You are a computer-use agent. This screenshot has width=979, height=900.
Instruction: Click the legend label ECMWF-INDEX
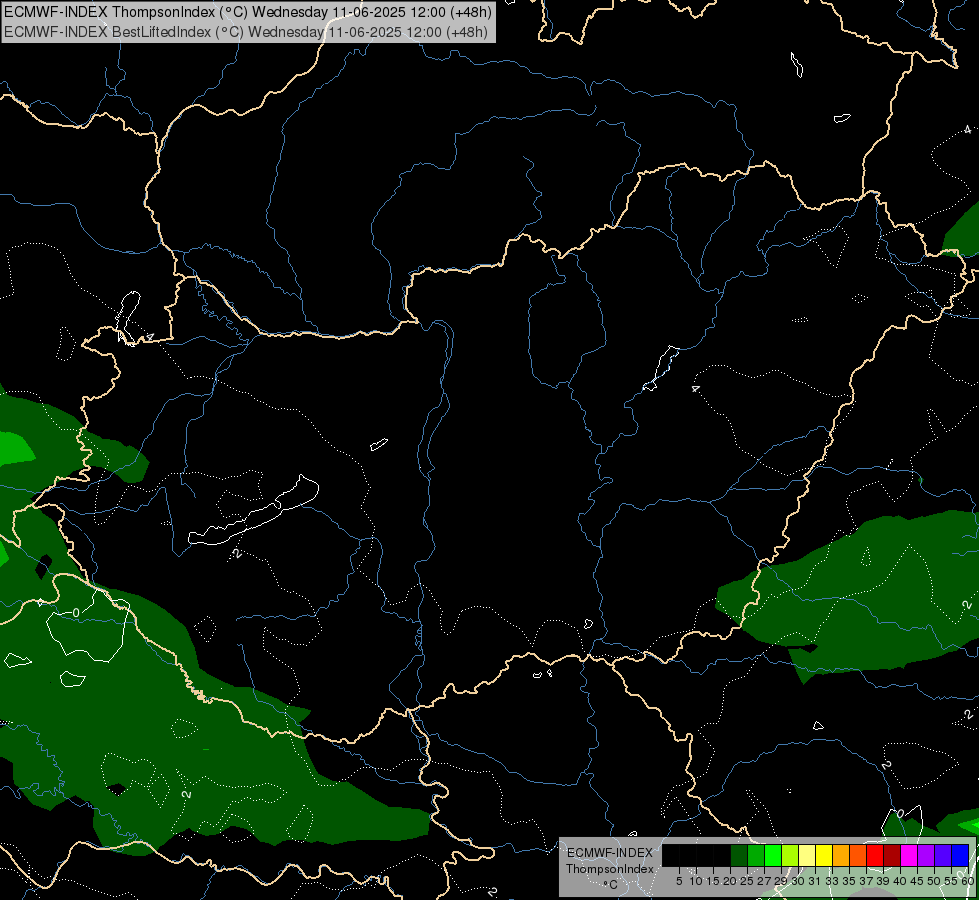point(610,853)
